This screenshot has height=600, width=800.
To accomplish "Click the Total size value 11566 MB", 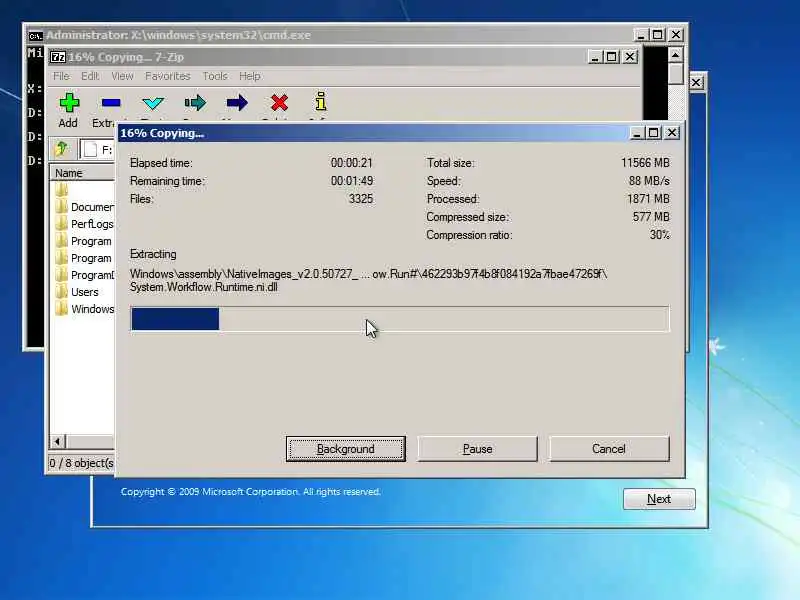I will pyautogui.click(x=645, y=163).
